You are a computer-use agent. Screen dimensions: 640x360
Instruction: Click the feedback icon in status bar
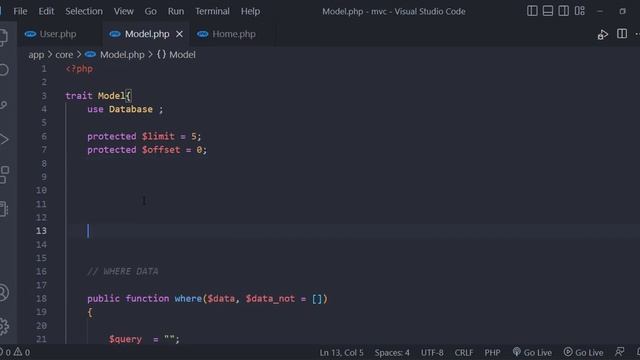pyautogui.click(x=620, y=352)
